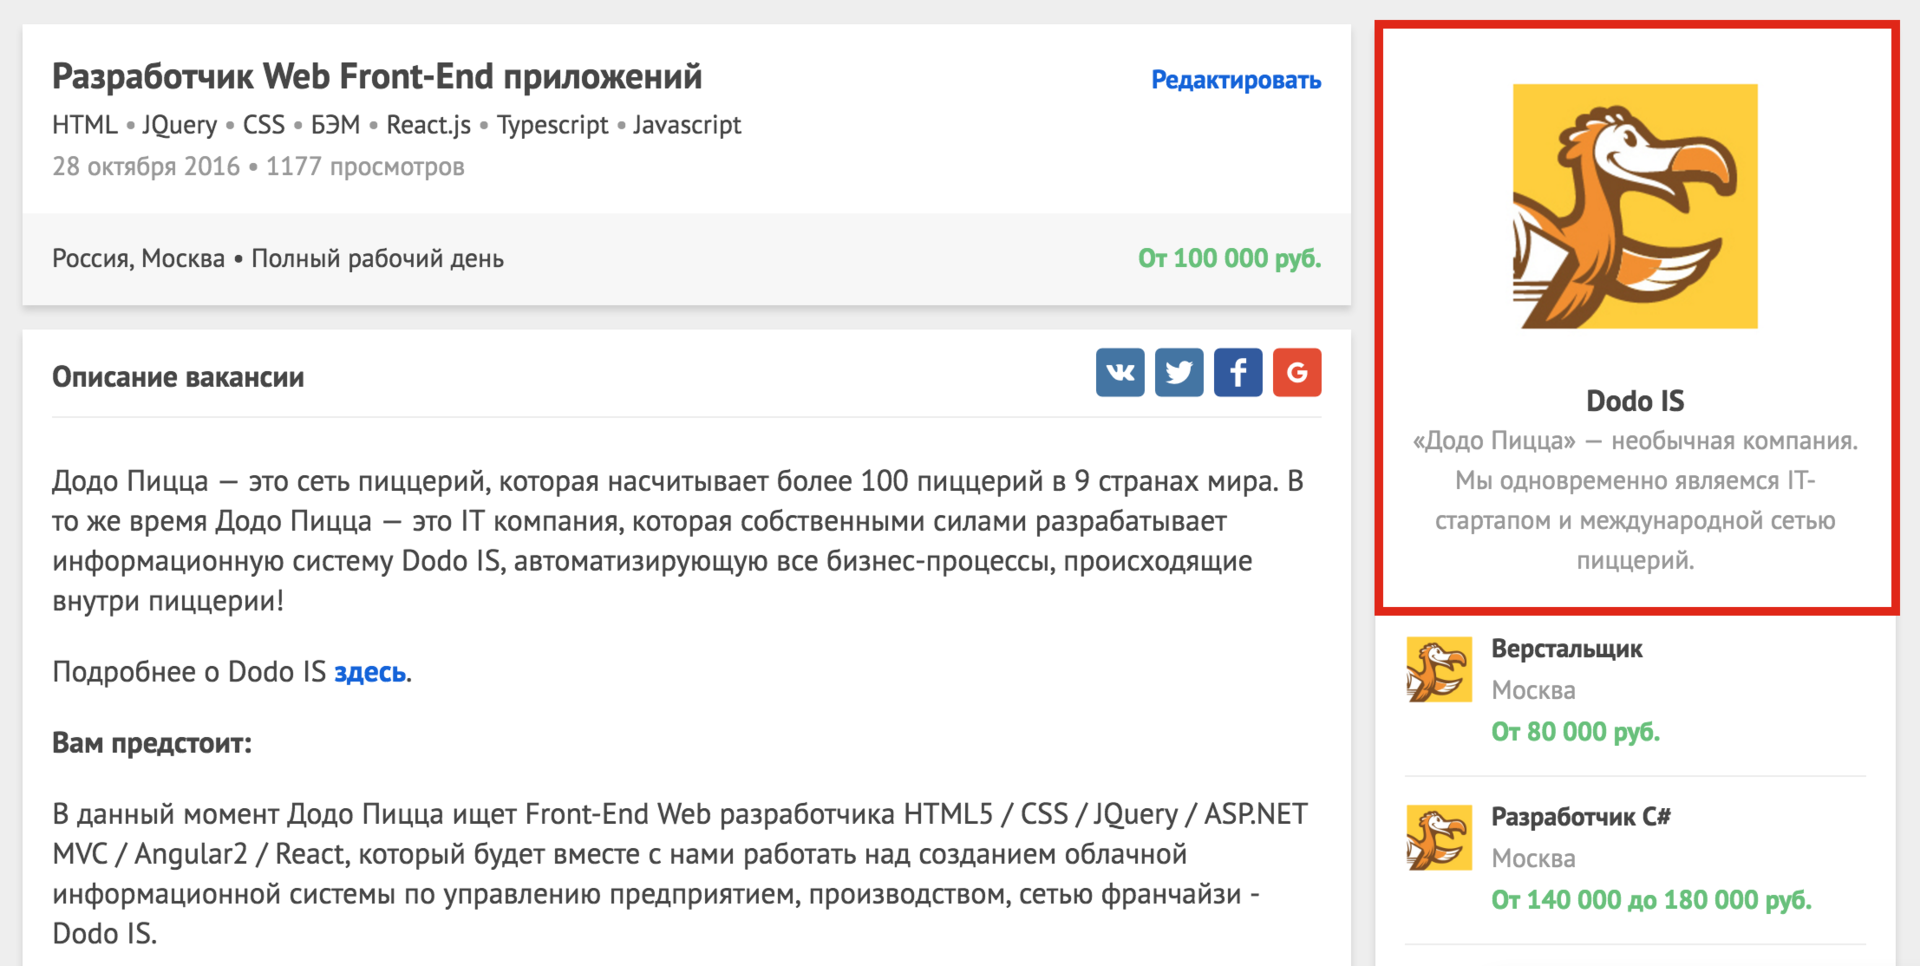Screen dimensions: 1920x966
Task: Open the Dodo IS company name link
Action: [x=1634, y=400]
